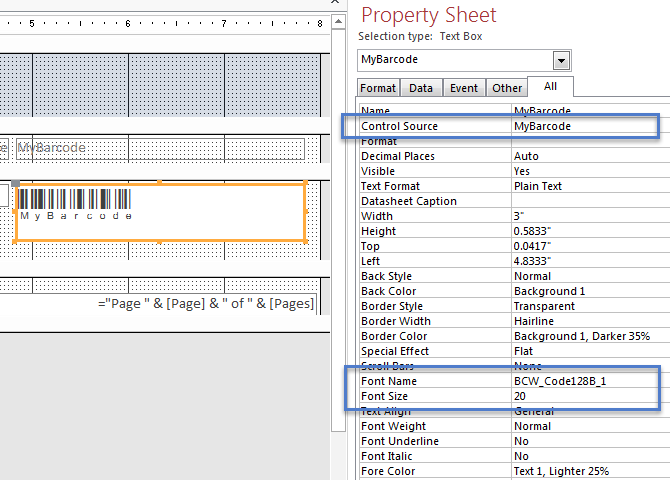This screenshot has height=480, width=670.
Task: Click the Font Name property label
Action: [x=389, y=381]
